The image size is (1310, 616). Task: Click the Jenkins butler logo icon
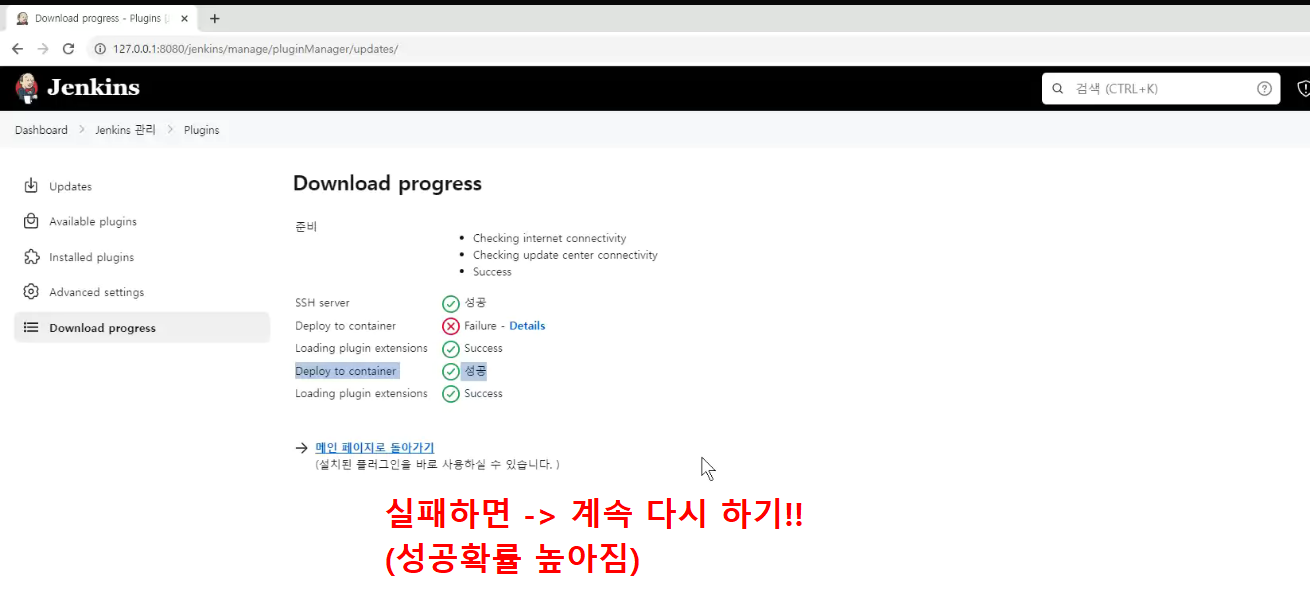click(x=27, y=88)
